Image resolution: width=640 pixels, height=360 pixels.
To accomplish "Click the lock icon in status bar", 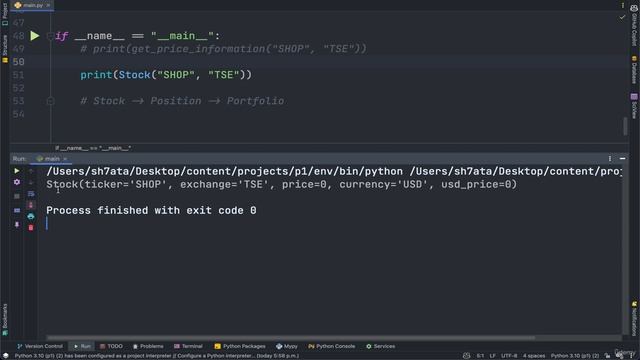I will [x=607, y=356].
